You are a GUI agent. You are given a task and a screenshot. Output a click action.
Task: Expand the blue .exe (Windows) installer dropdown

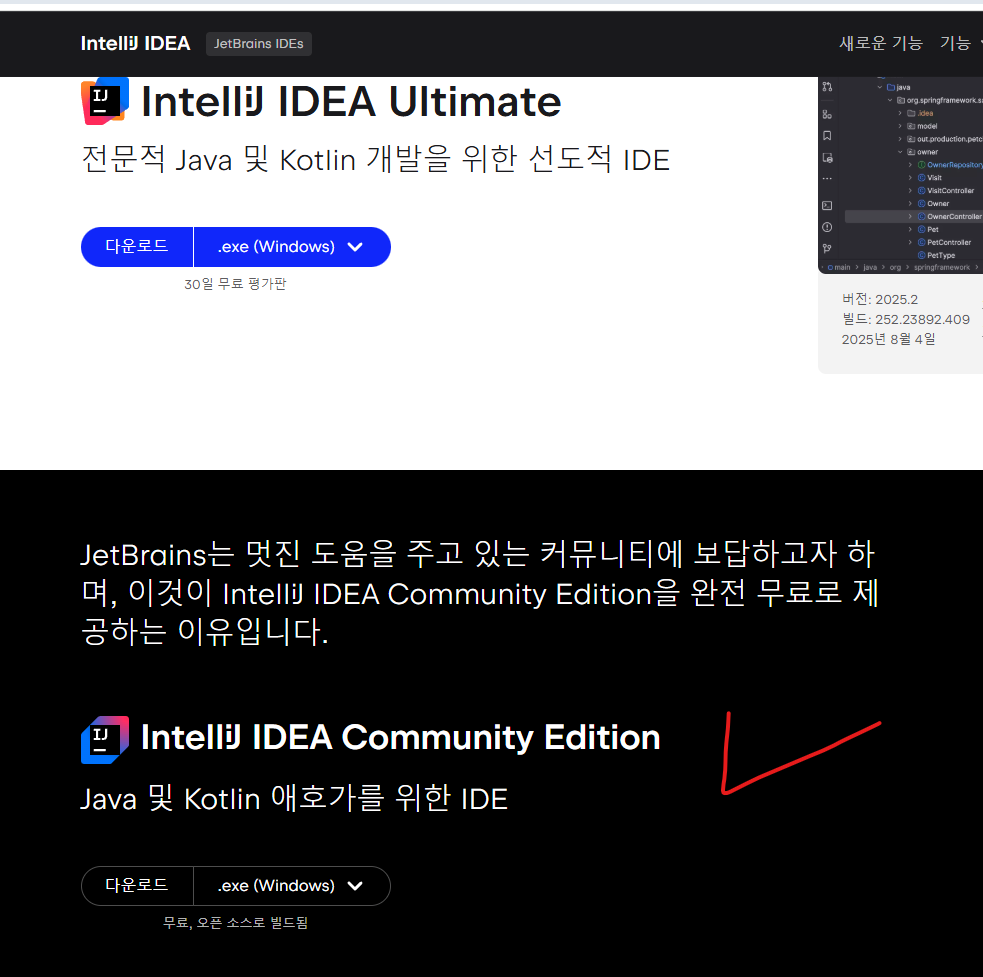(x=292, y=246)
